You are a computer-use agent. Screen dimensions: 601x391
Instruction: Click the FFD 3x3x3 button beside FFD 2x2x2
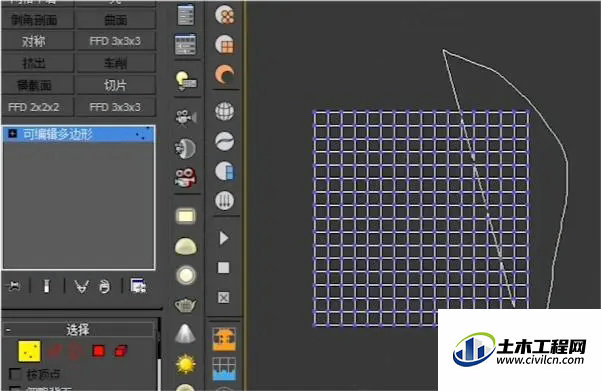coord(116,107)
